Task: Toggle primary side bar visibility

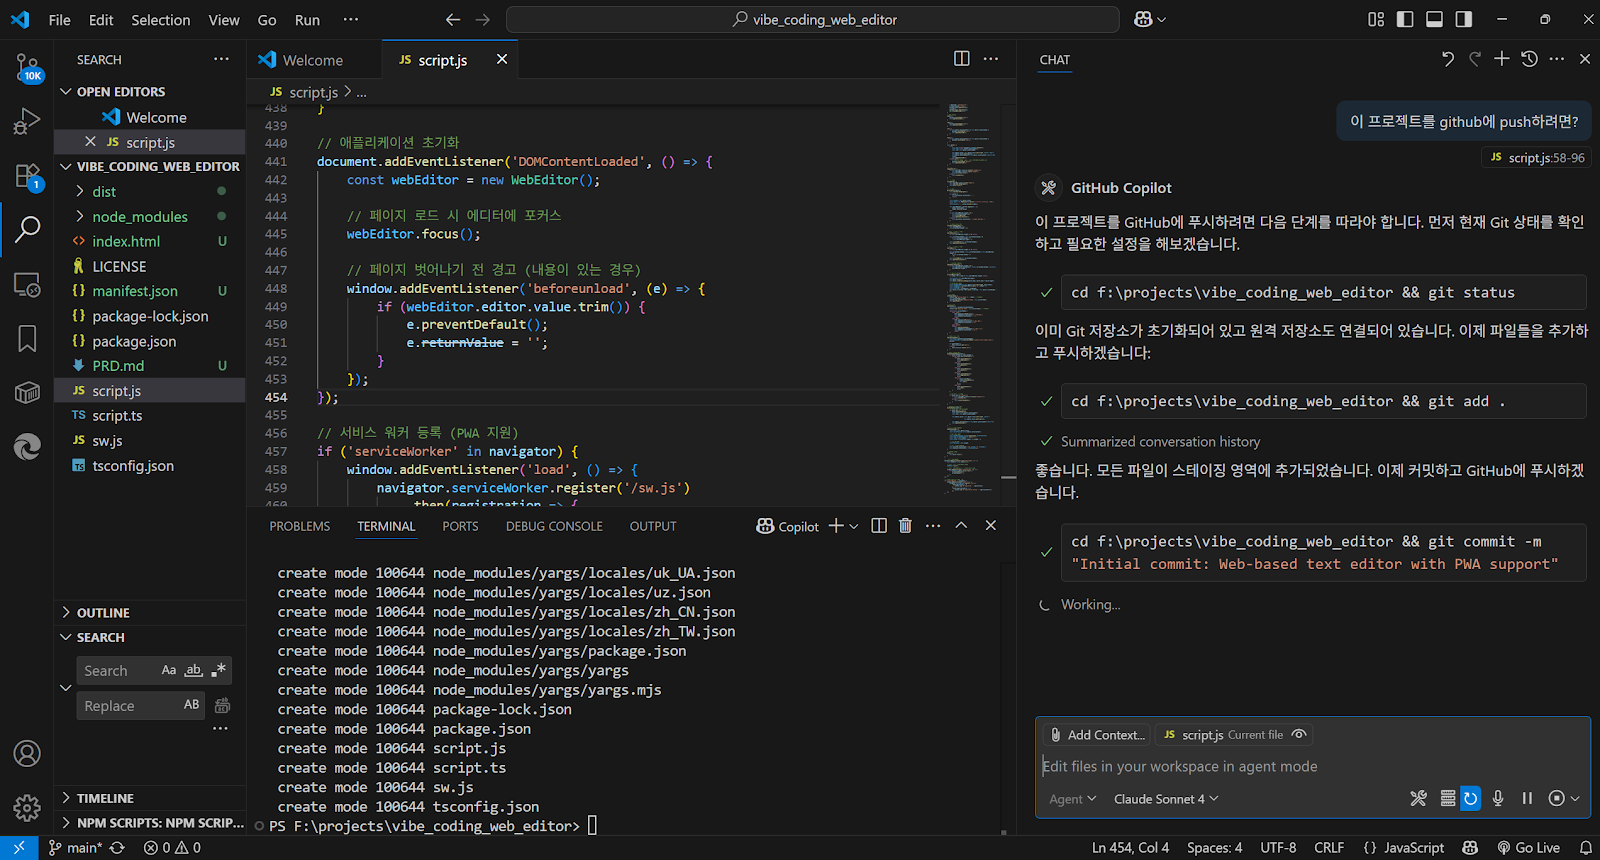Action: click(x=1405, y=19)
